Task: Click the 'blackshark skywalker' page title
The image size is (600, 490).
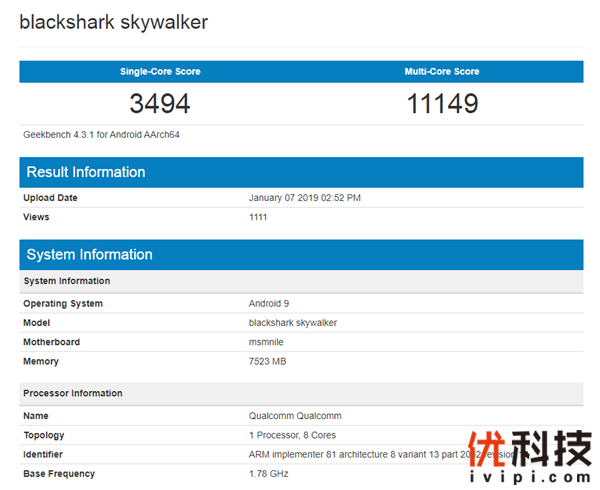Action: tap(114, 22)
